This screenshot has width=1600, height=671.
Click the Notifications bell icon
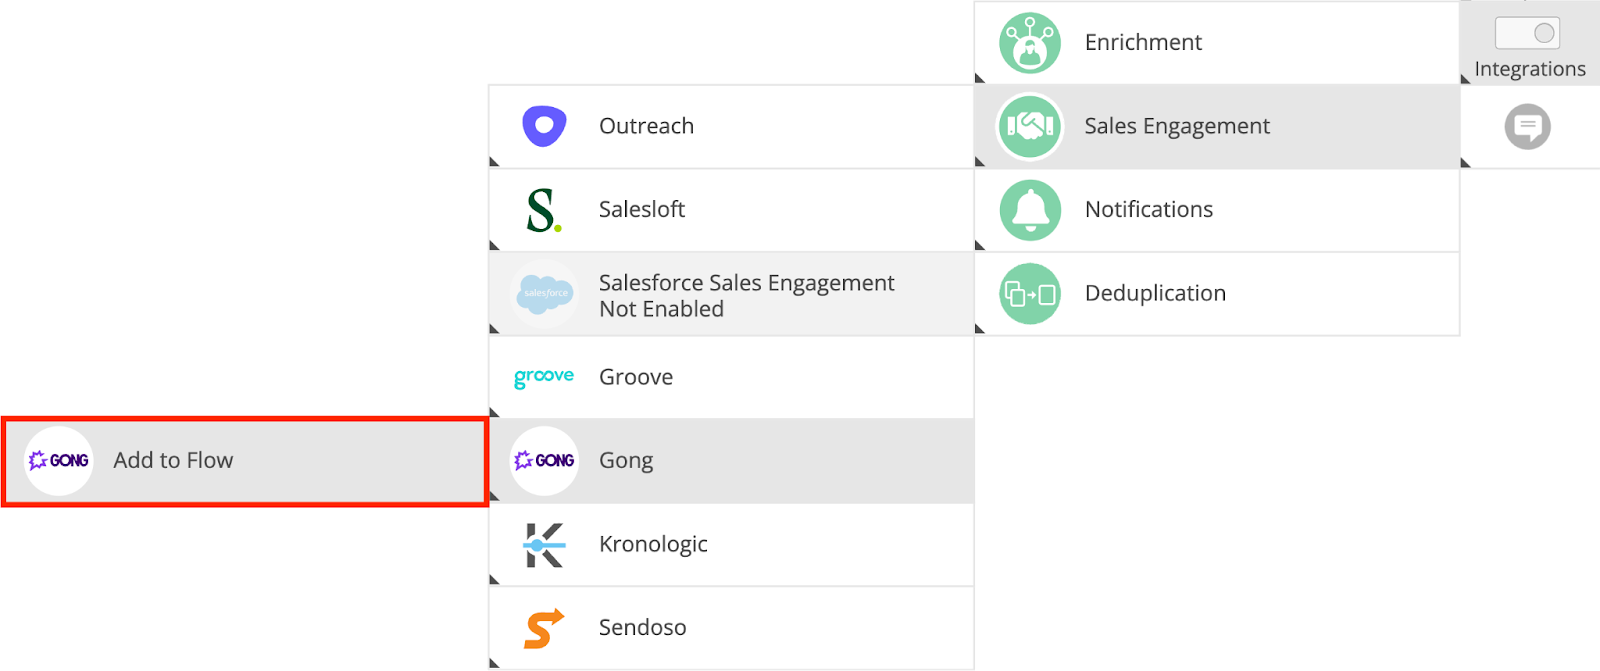1030,210
